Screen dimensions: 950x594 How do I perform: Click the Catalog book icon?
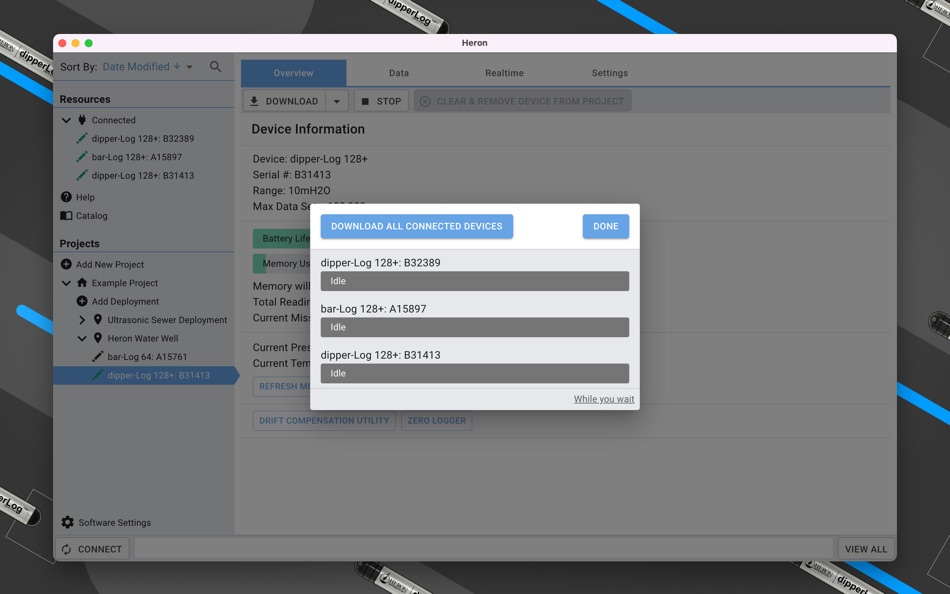[66, 216]
